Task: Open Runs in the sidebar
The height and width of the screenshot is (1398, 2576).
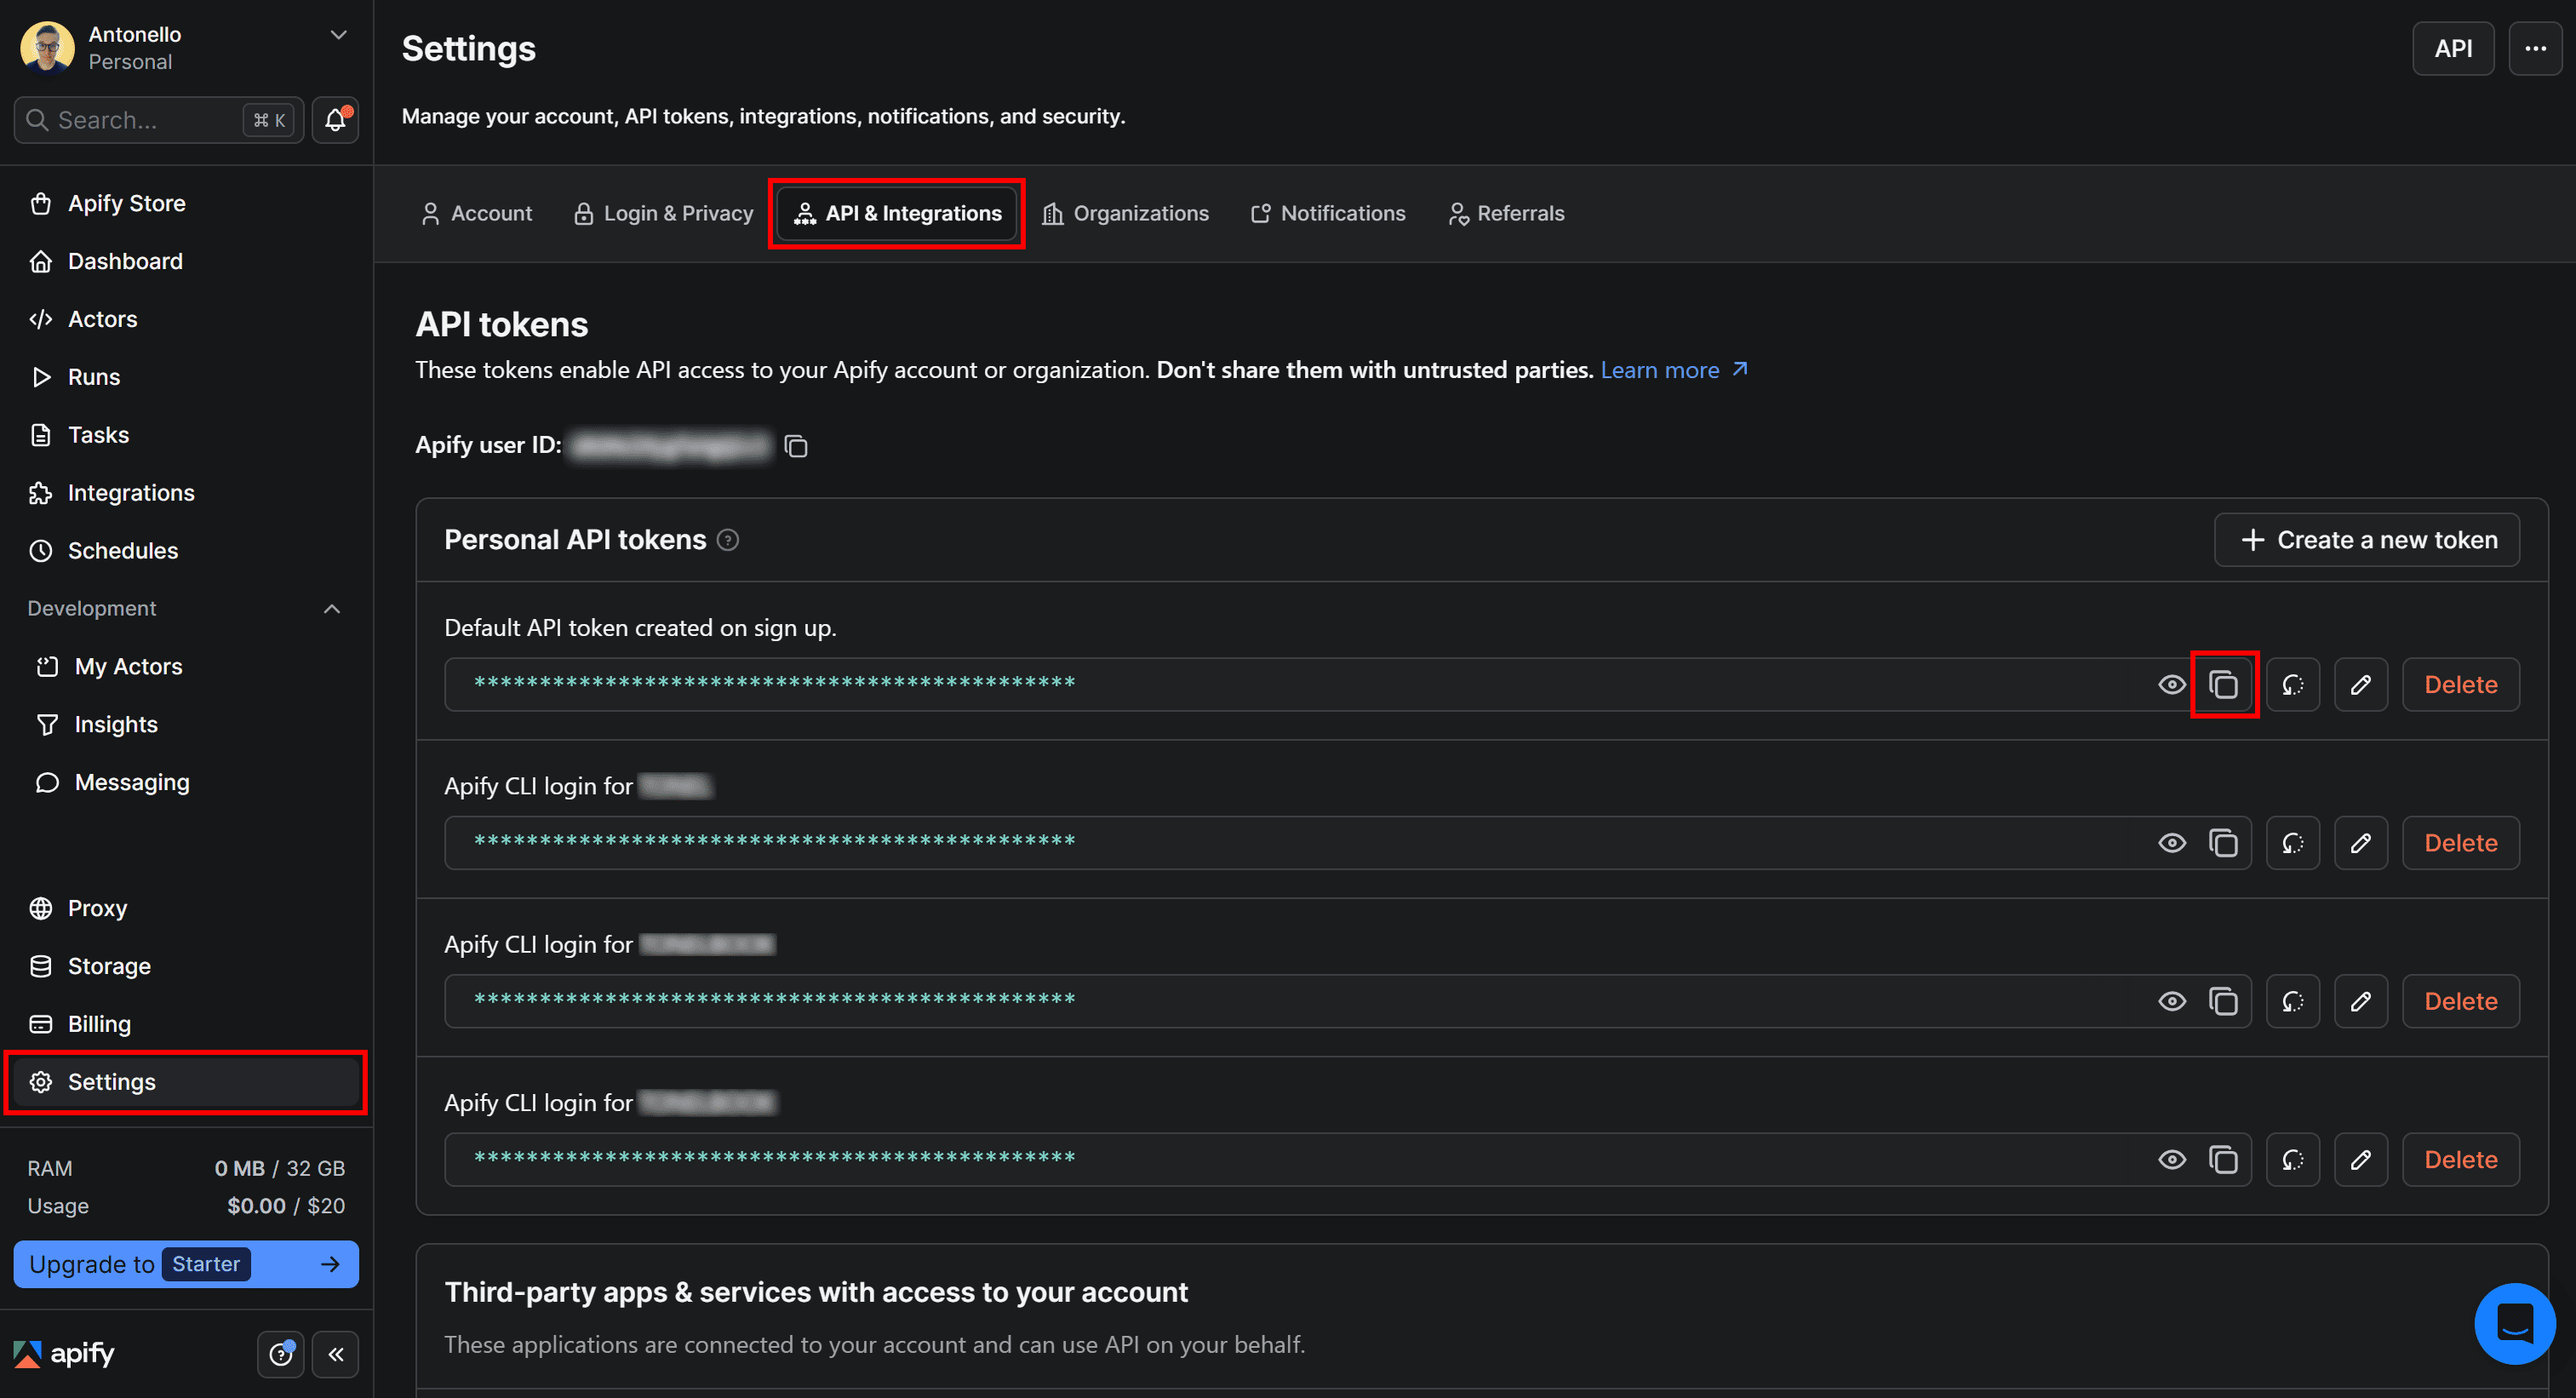Action: click(186, 378)
